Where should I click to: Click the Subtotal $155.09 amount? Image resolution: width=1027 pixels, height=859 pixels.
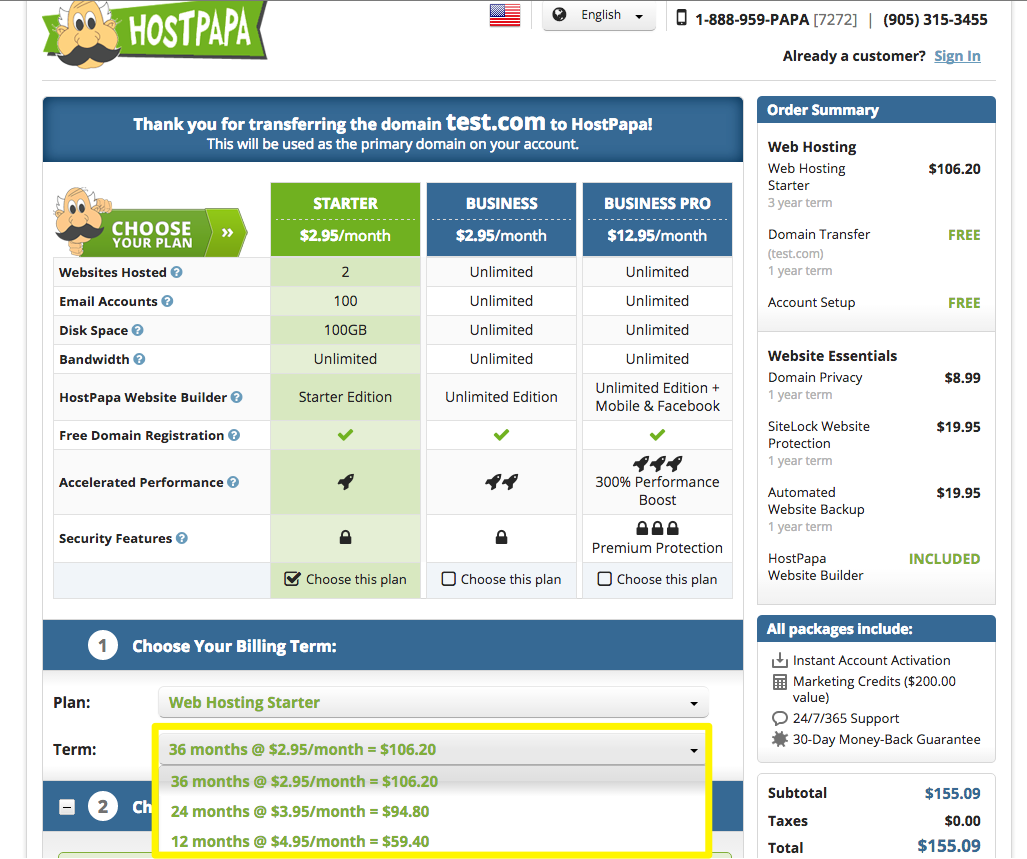coord(952,794)
